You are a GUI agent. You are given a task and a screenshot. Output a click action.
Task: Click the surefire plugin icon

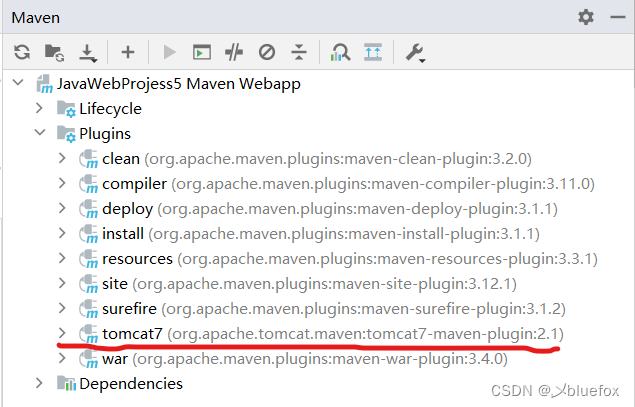(x=88, y=309)
